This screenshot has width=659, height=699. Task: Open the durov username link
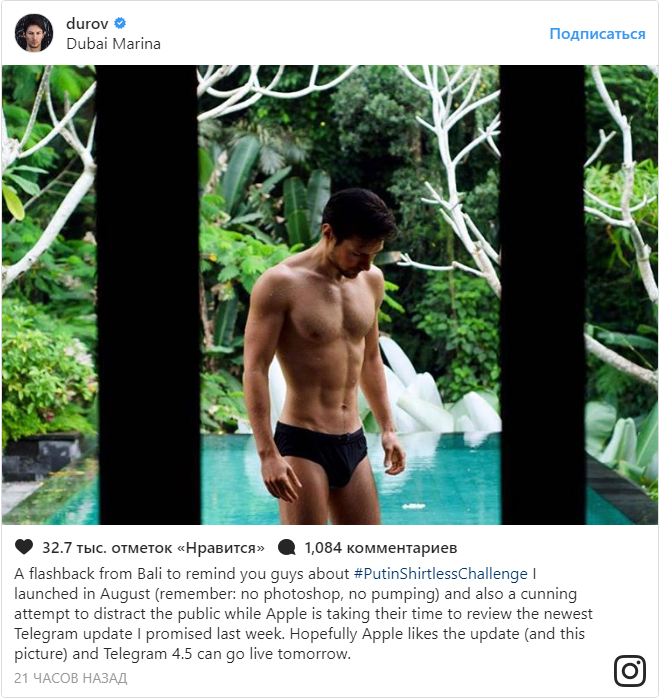pos(88,25)
